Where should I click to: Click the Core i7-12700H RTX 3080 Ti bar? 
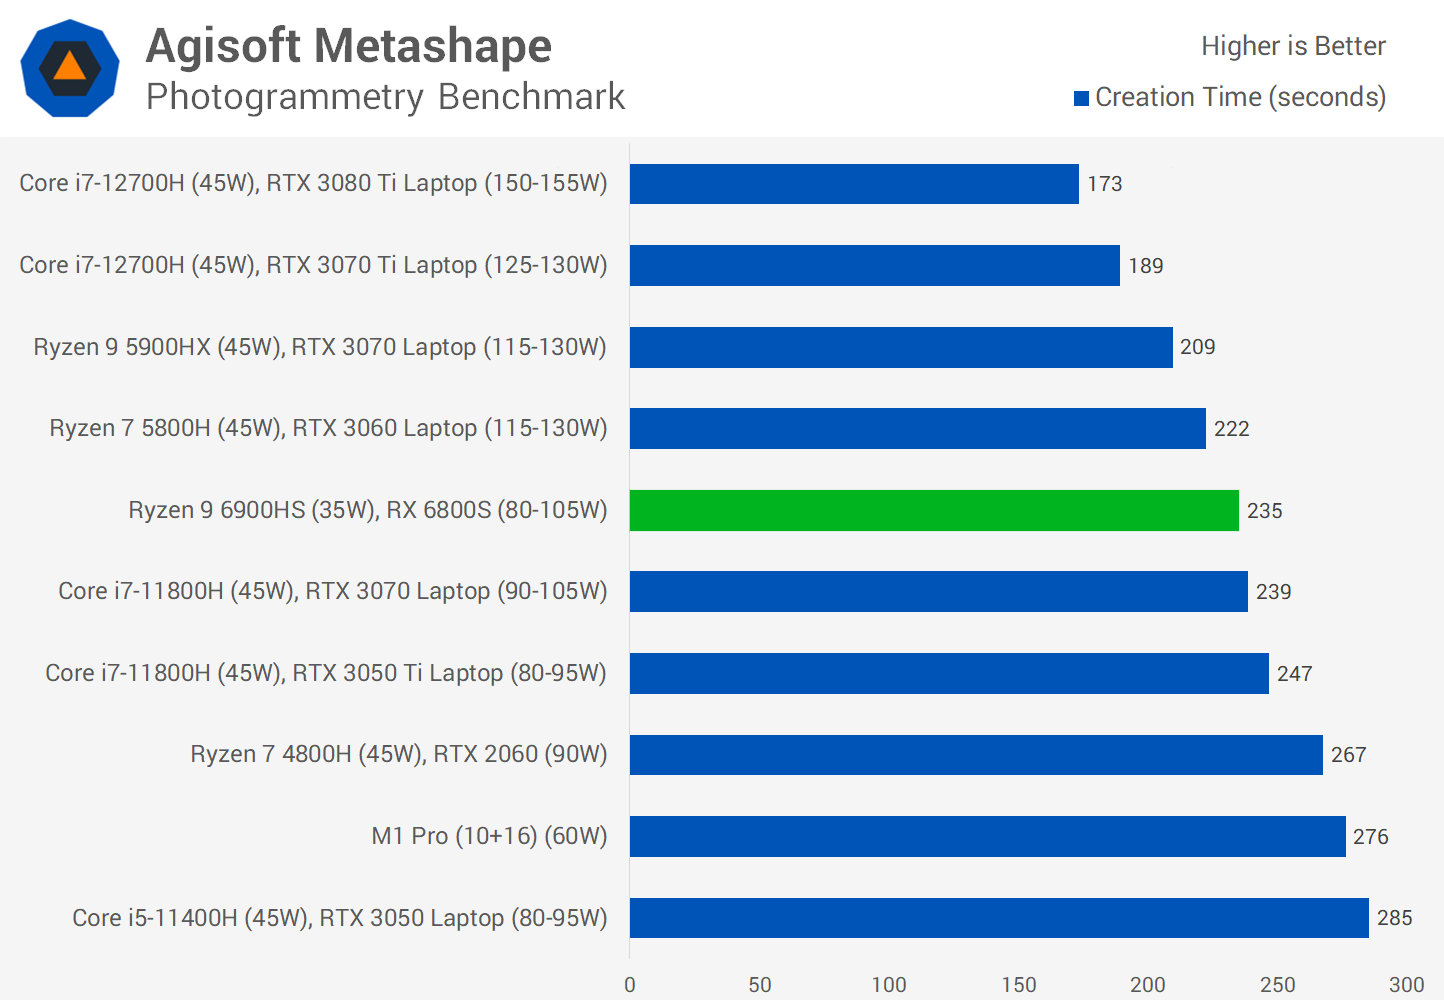click(854, 184)
